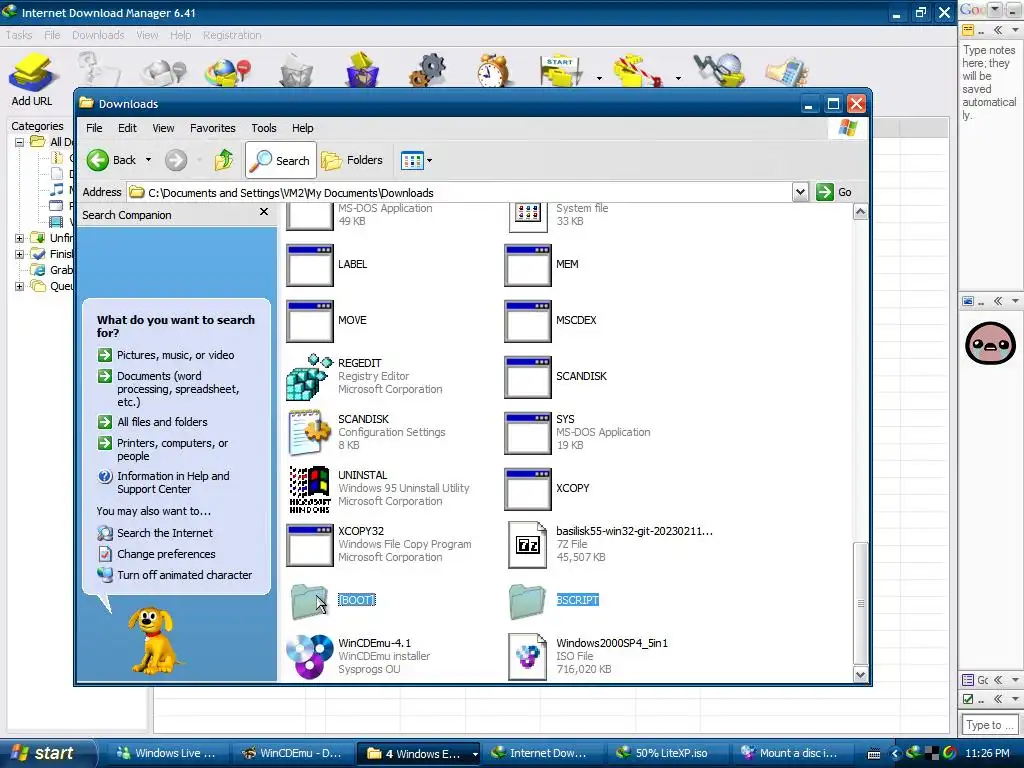Select the Windows2000SP4_5in1 ISO file icon
1024x768 pixels.
coord(528,656)
